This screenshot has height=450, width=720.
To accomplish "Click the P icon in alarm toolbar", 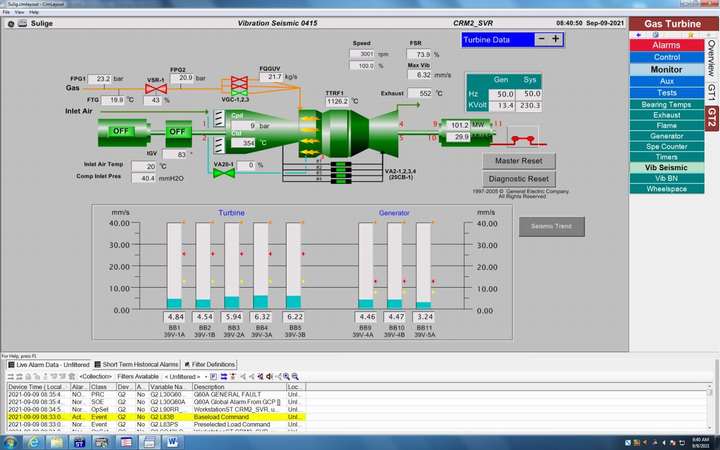I will pos(214,377).
